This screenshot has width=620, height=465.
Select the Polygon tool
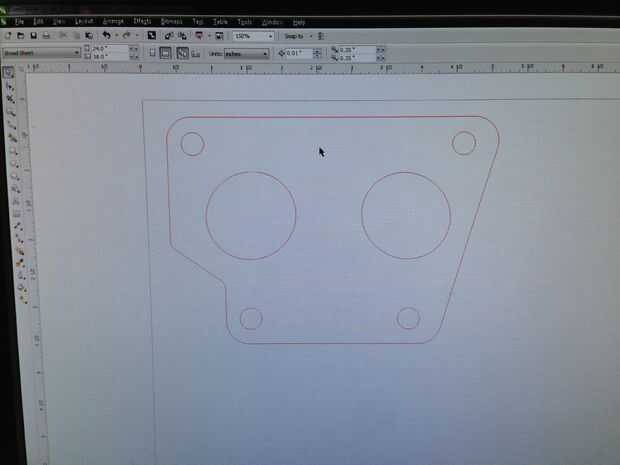point(15,176)
